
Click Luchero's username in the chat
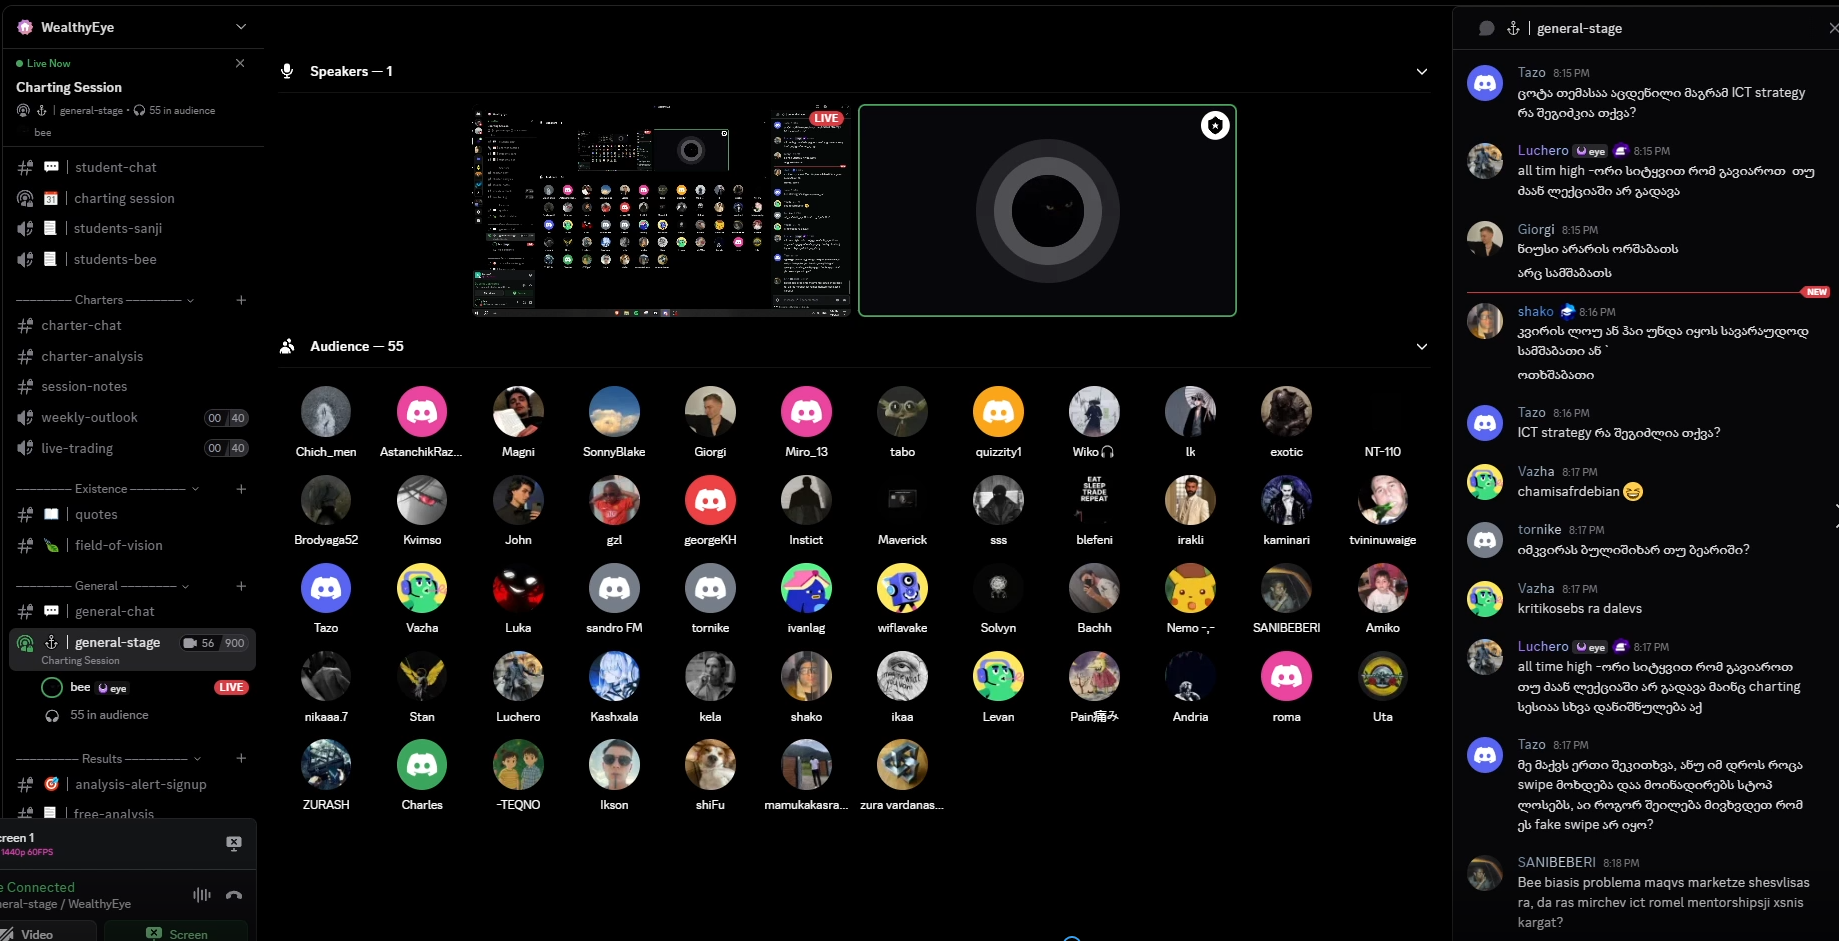(1542, 150)
